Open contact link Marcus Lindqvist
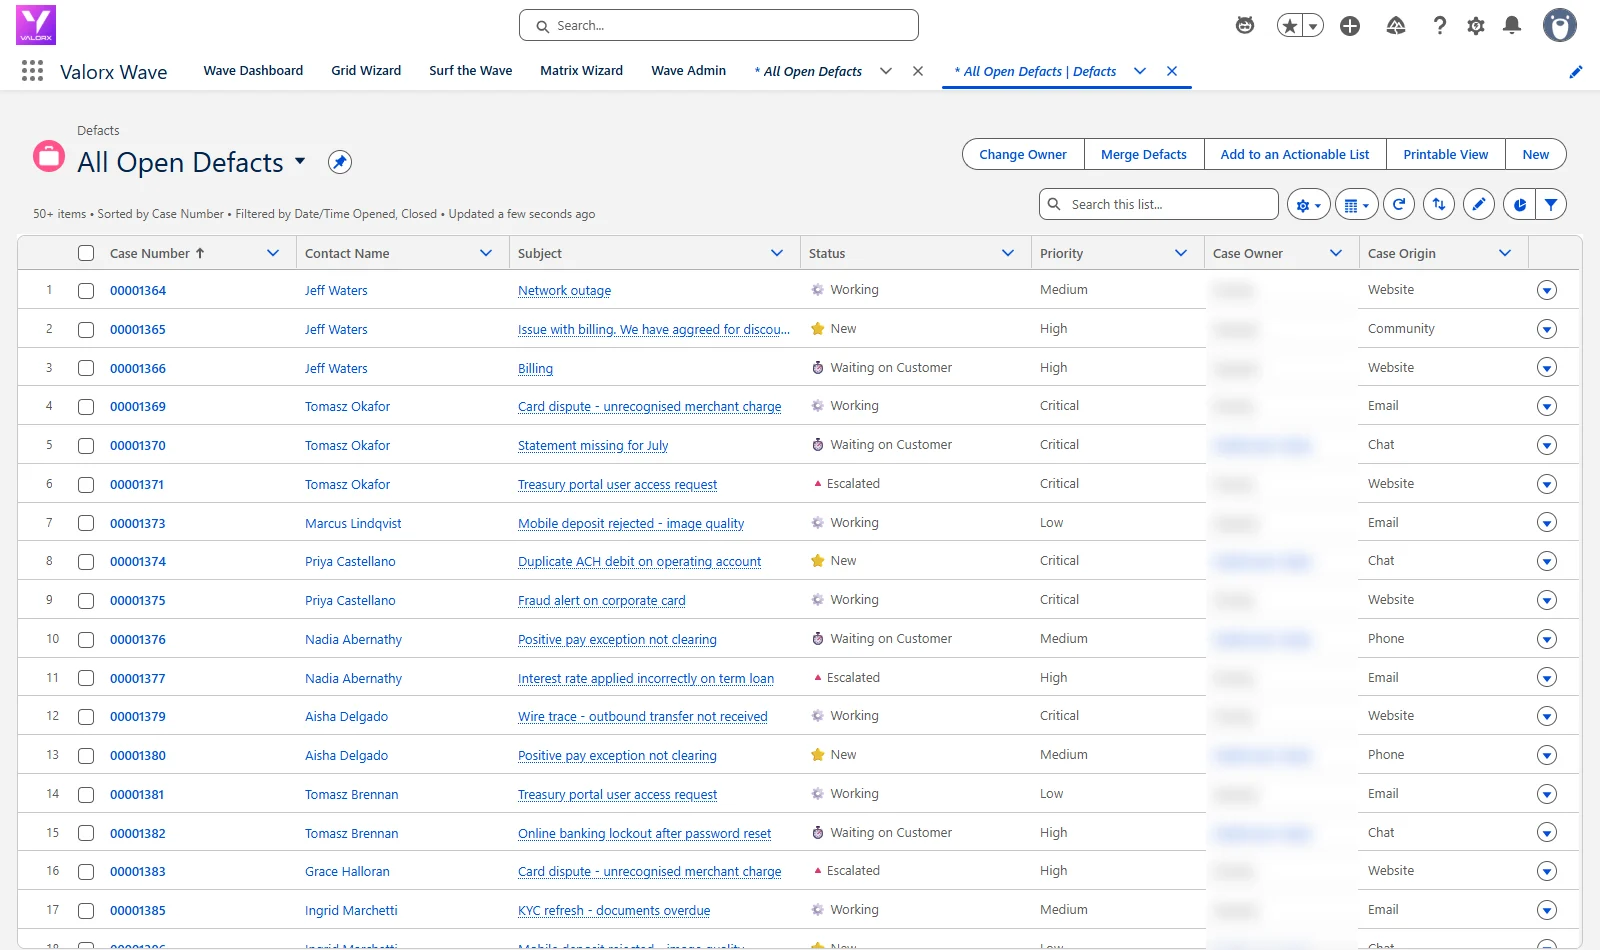1600x950 pixels. coord(353,523)
